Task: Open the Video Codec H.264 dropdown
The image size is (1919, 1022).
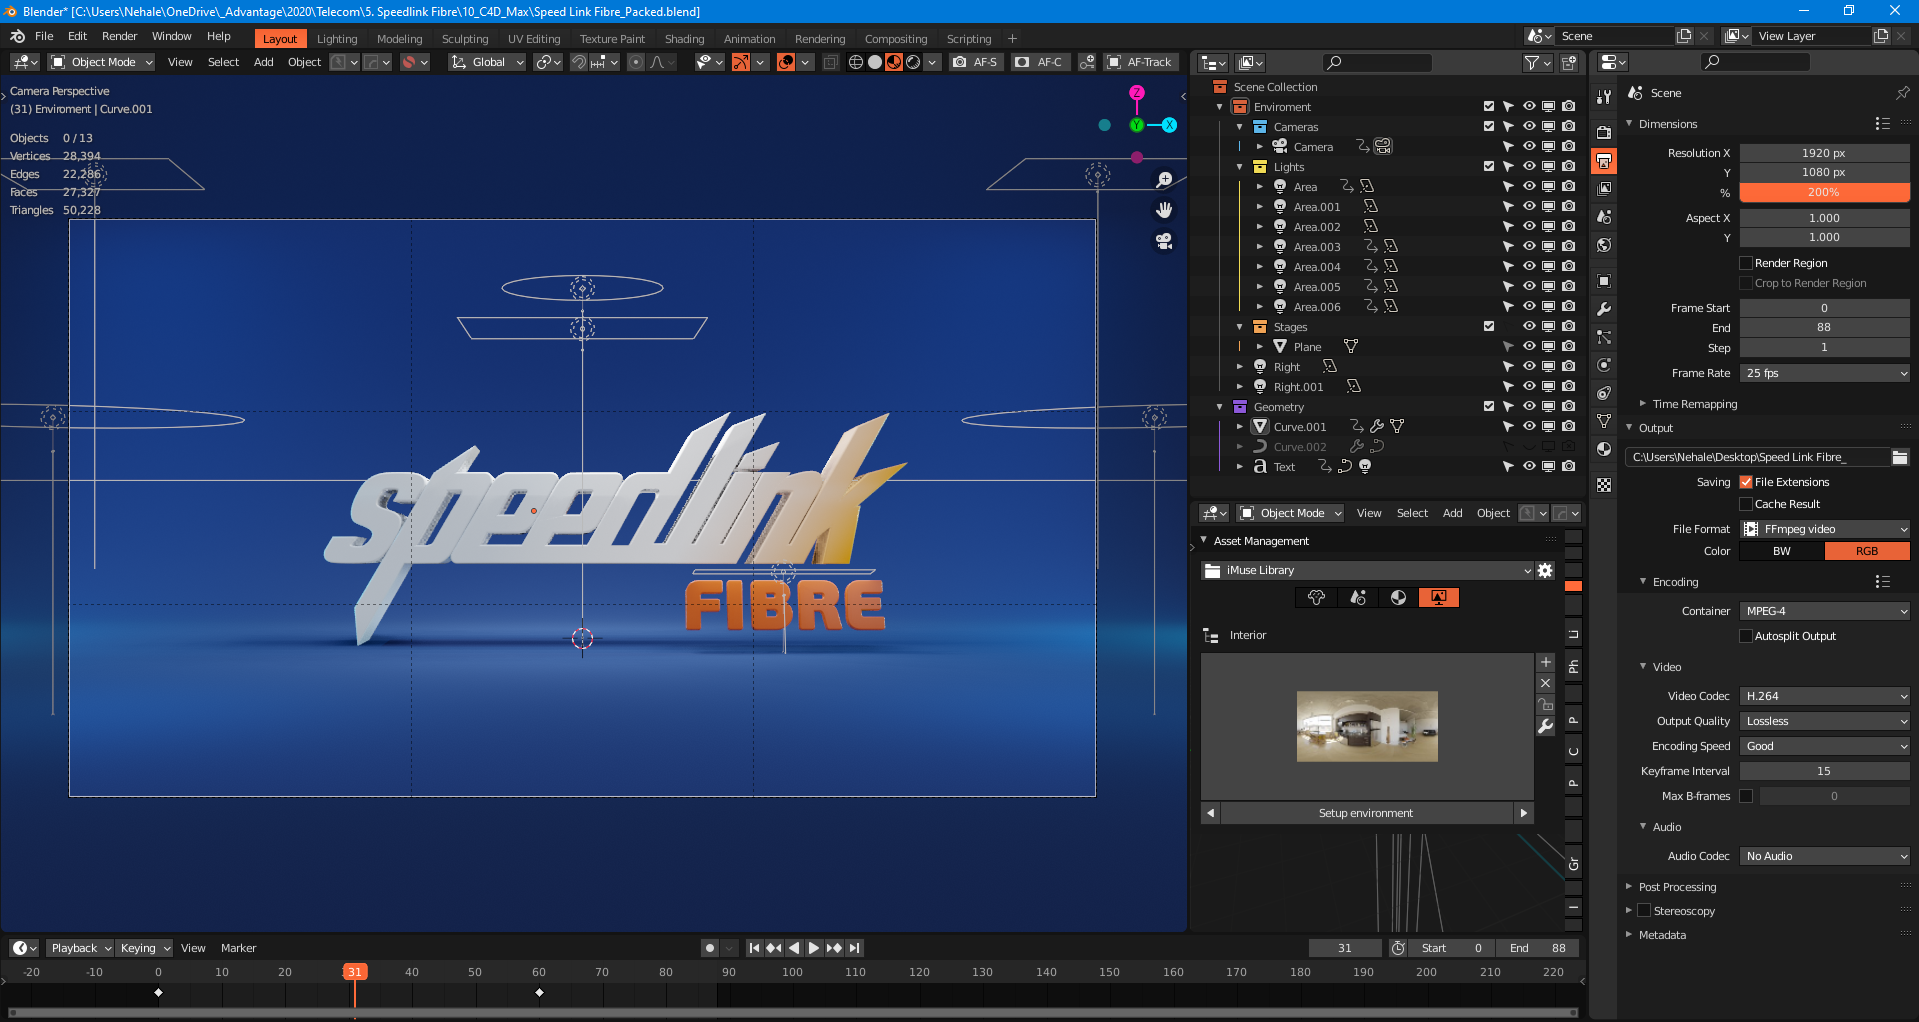Action: pos(1825,696)
